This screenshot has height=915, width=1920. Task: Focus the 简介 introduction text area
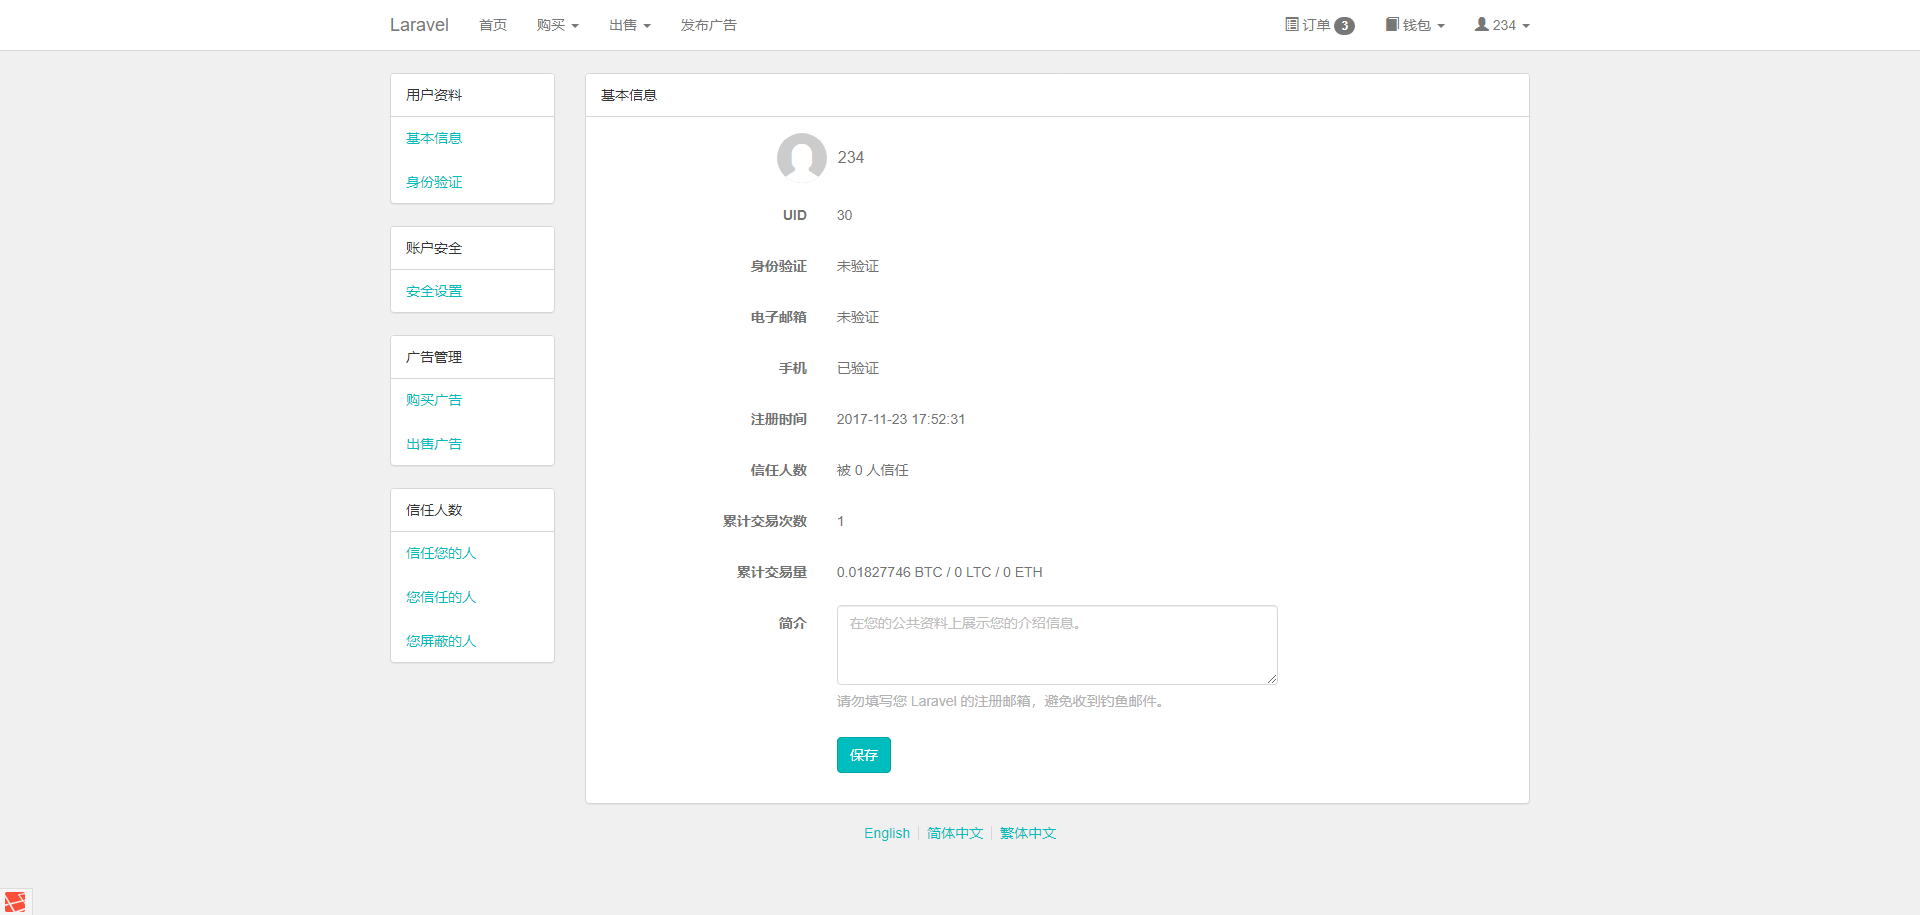pos(1057,645)
